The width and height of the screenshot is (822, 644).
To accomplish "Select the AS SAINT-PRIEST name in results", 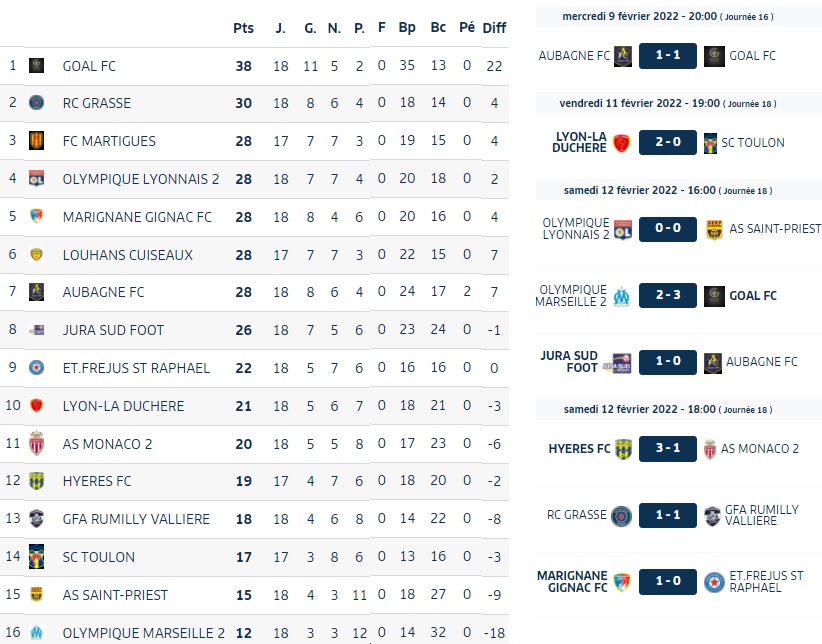I will pyautogui.click(x=775, y=229).
